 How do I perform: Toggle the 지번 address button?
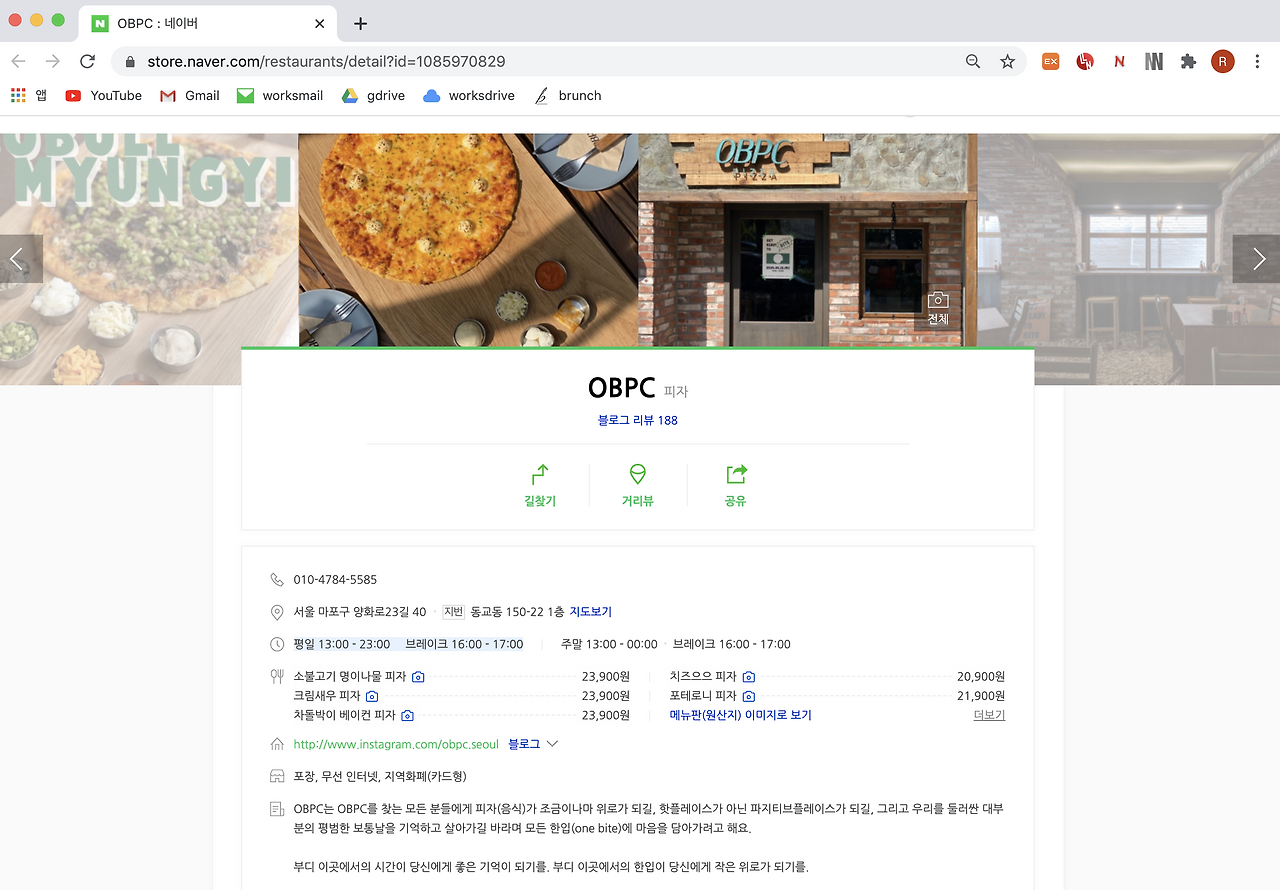tap(453, 612)
